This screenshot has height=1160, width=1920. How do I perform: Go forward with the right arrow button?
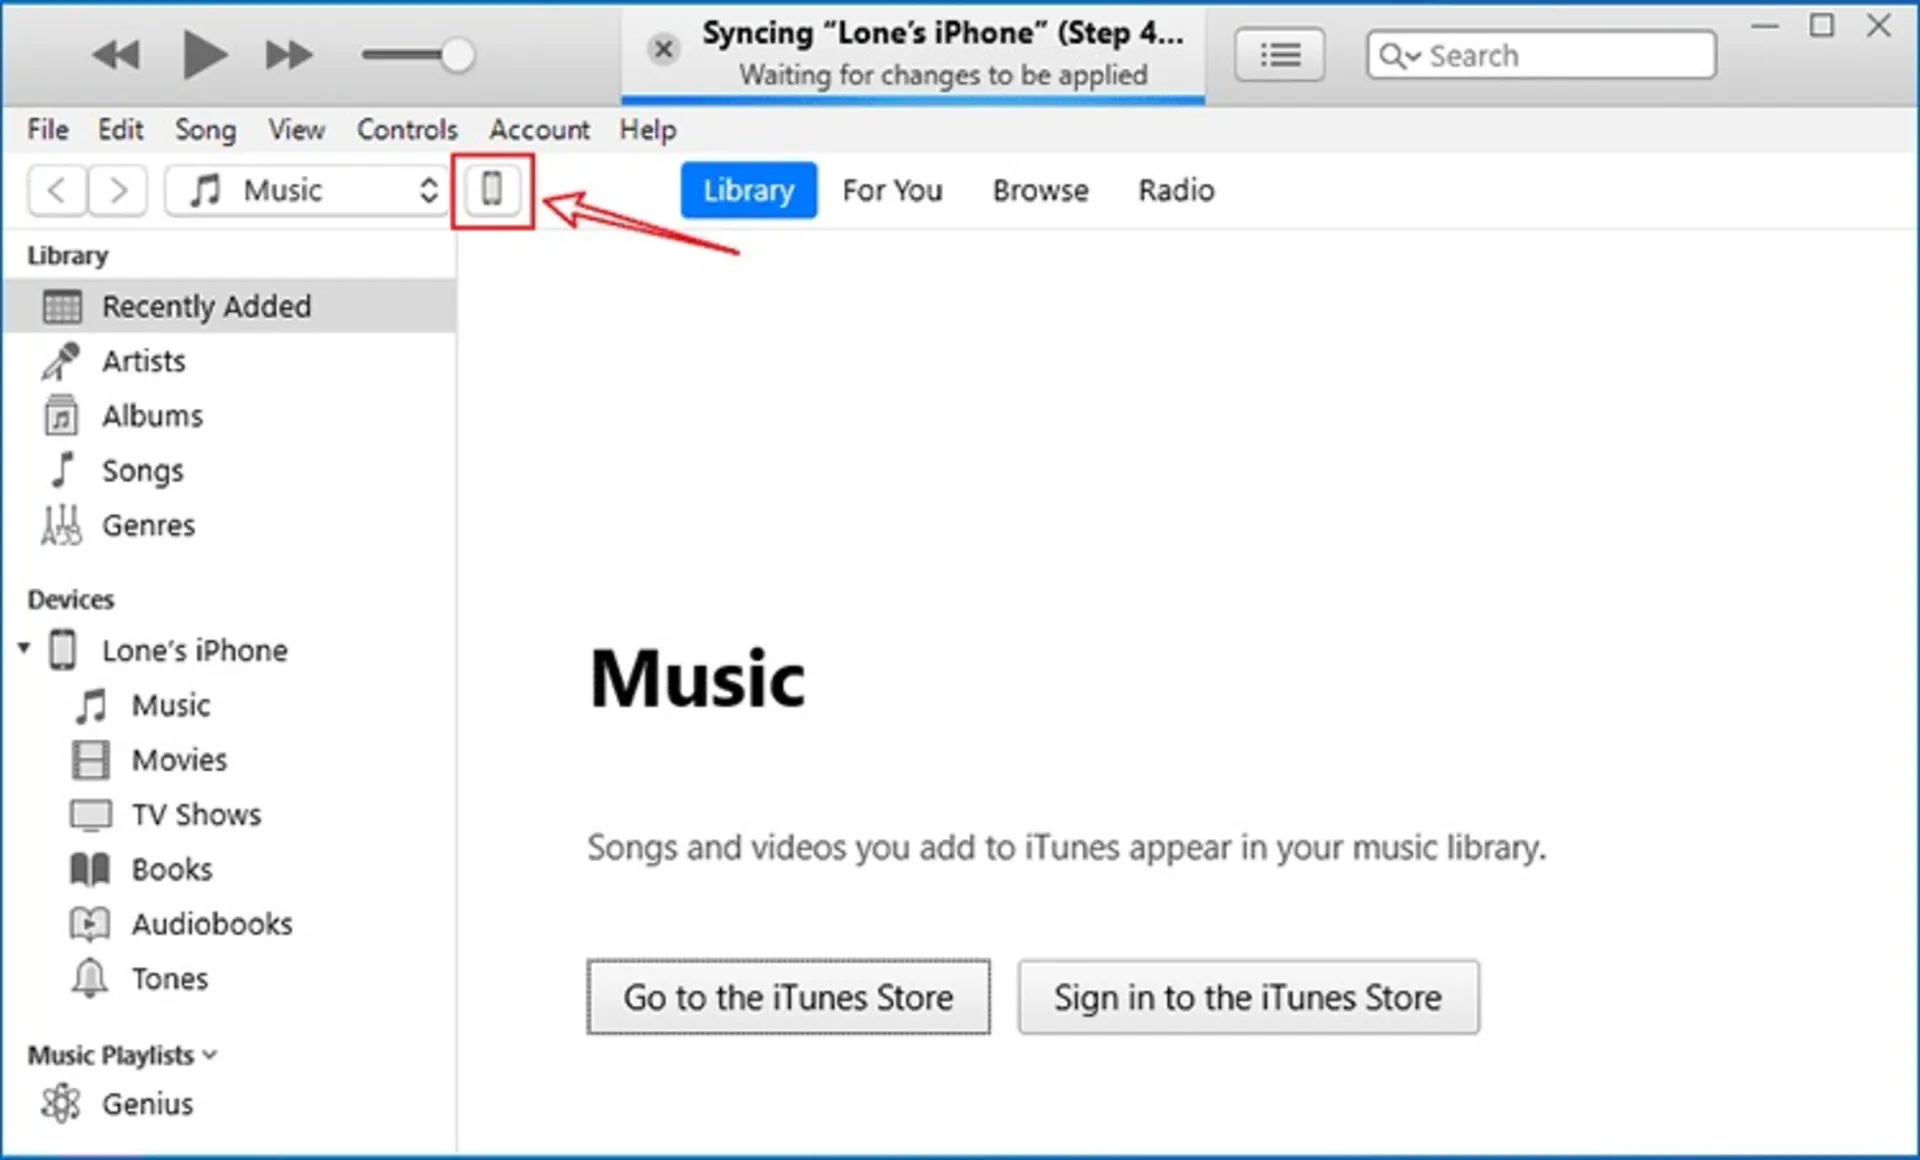pyautogui.click(x=118, y=190)
